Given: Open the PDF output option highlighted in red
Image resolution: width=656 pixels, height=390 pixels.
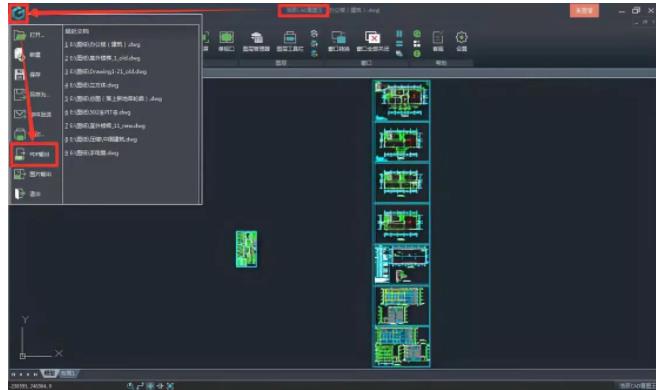Looking at the screenshot, I should [x=34, y=154].
